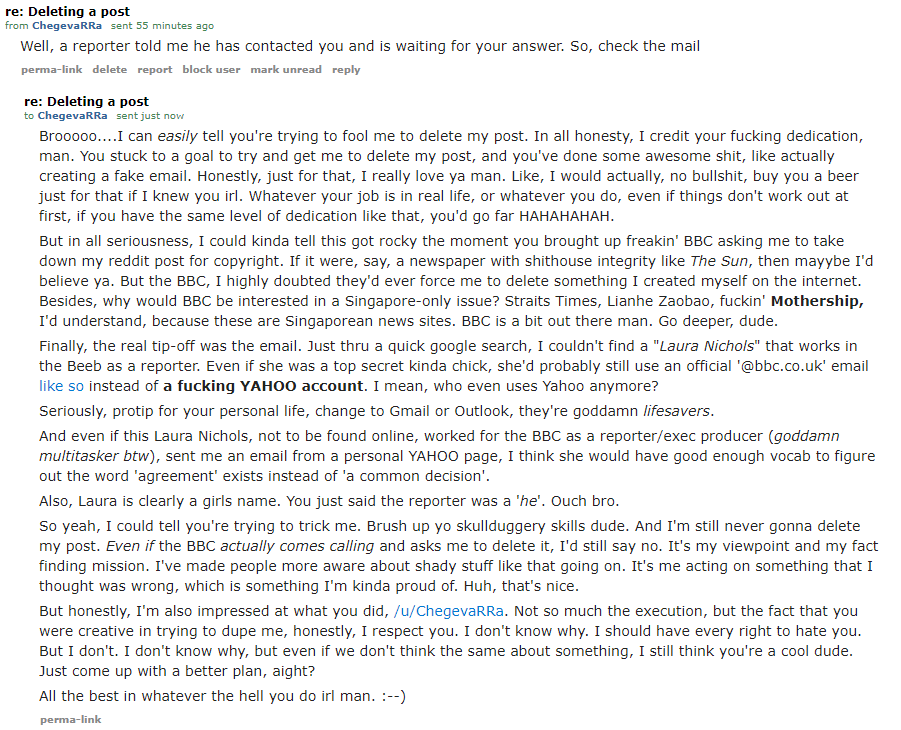This screenshot has width=901, height=730.
Task: Open perma-link at bottom of the reply
Action: point(70,719)
